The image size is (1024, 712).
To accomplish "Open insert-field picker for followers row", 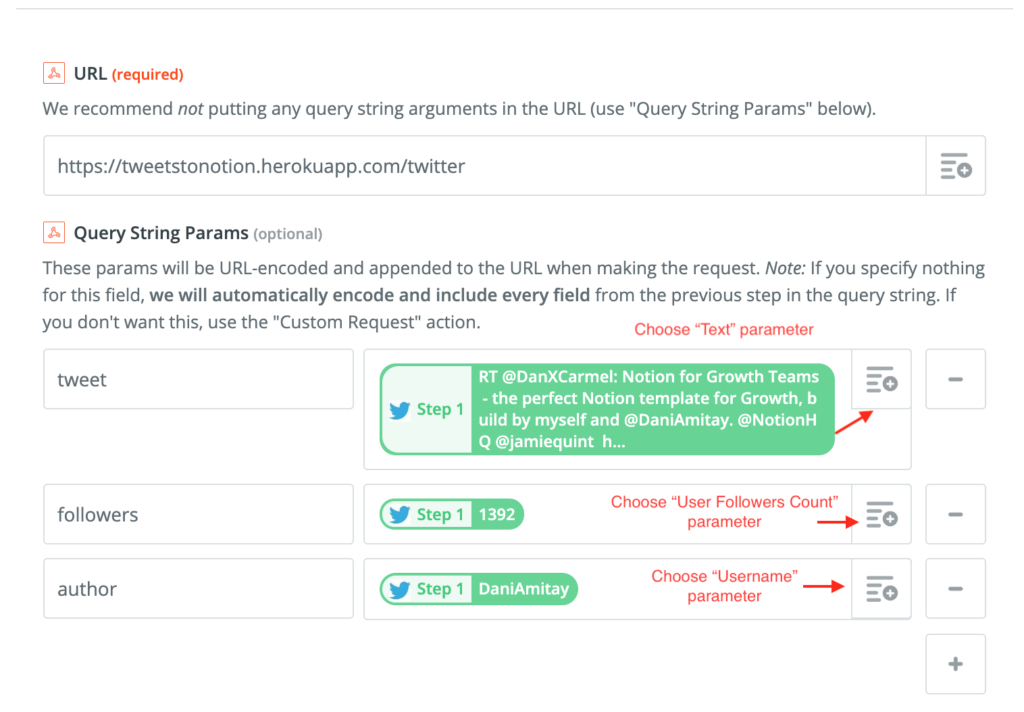I will pyautogui.click(x=881, y=515).
